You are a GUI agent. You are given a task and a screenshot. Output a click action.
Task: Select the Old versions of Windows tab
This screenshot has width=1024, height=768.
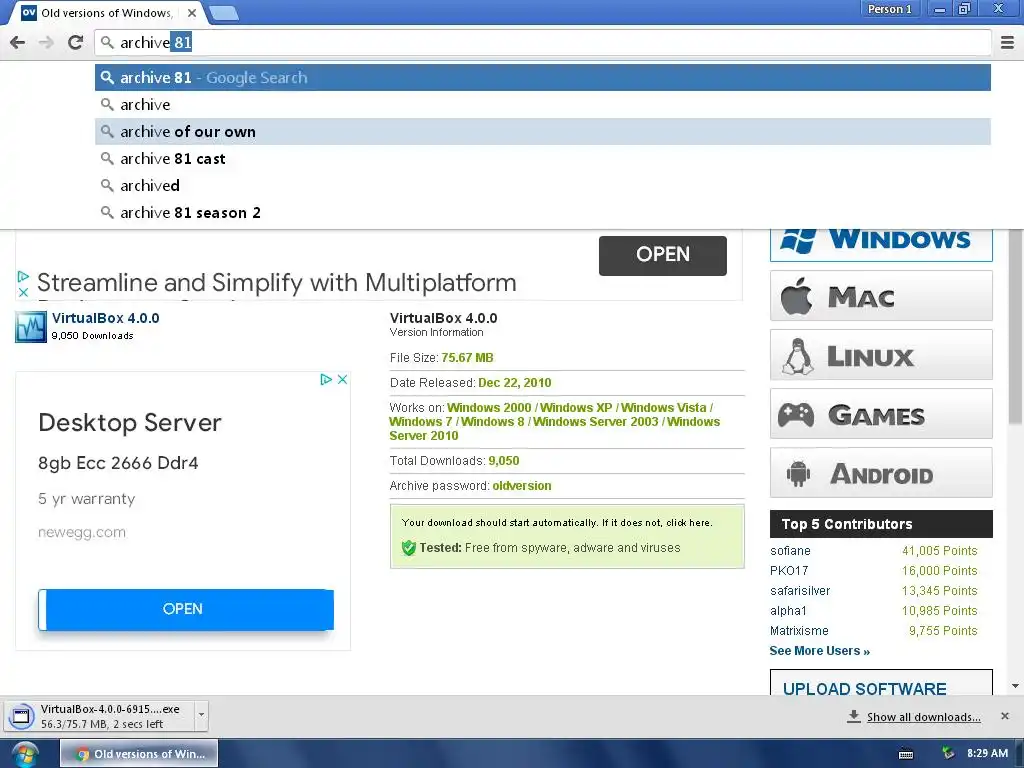click(x=106, y=13)
